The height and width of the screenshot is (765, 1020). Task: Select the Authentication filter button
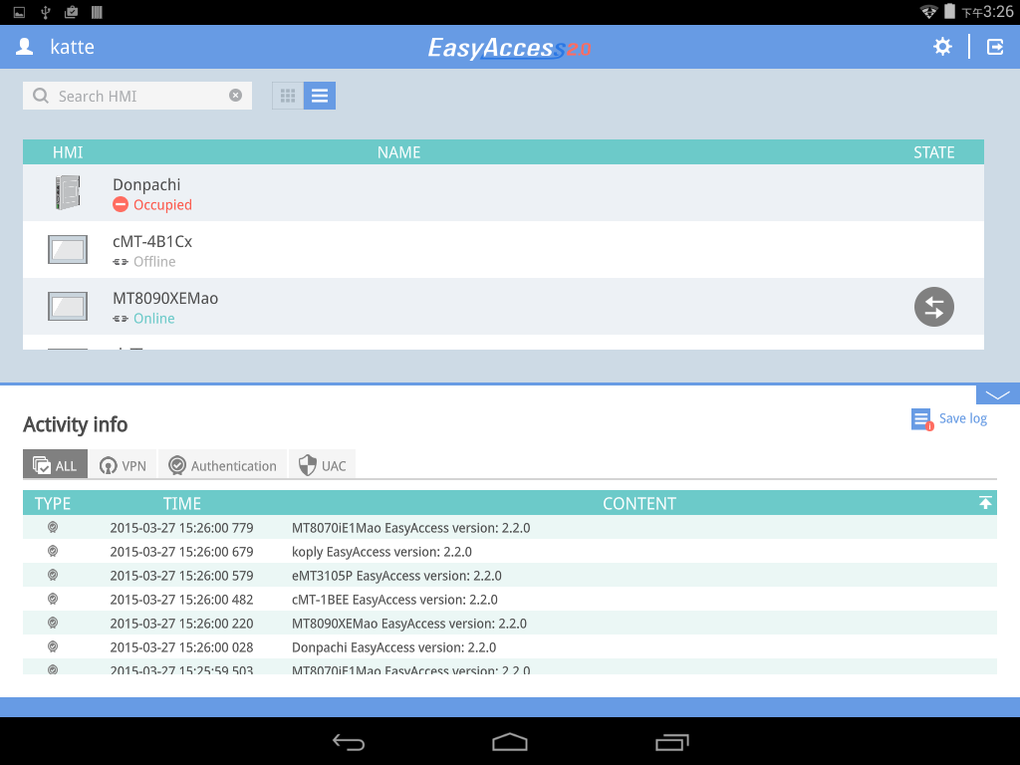pyautogui.click(x=222, y=464)
